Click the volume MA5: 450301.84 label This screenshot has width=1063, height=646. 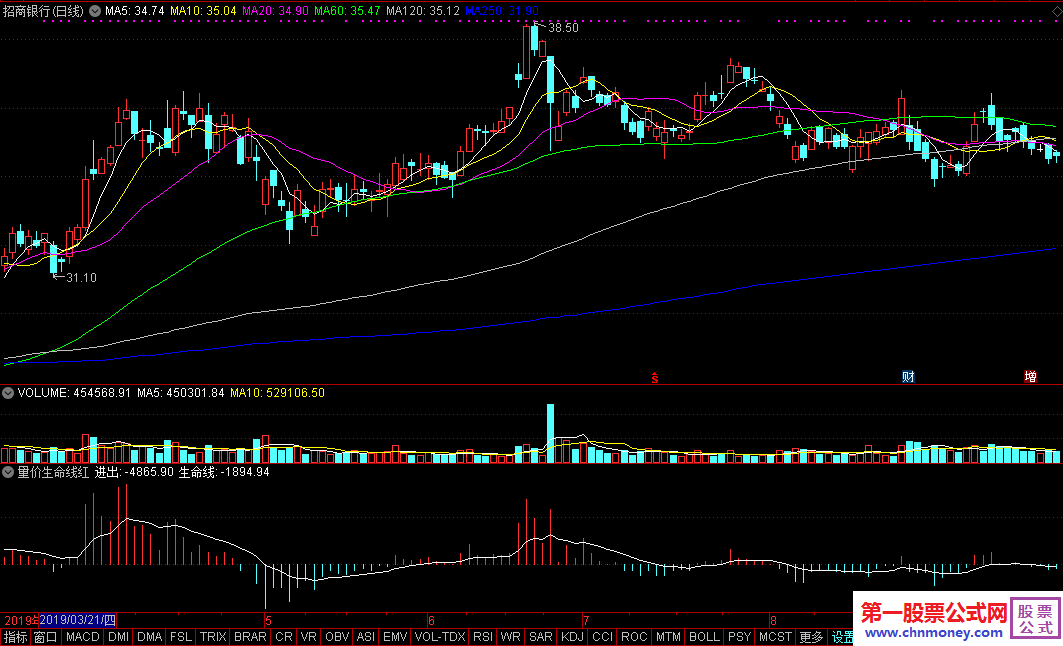tap(180, 393)
